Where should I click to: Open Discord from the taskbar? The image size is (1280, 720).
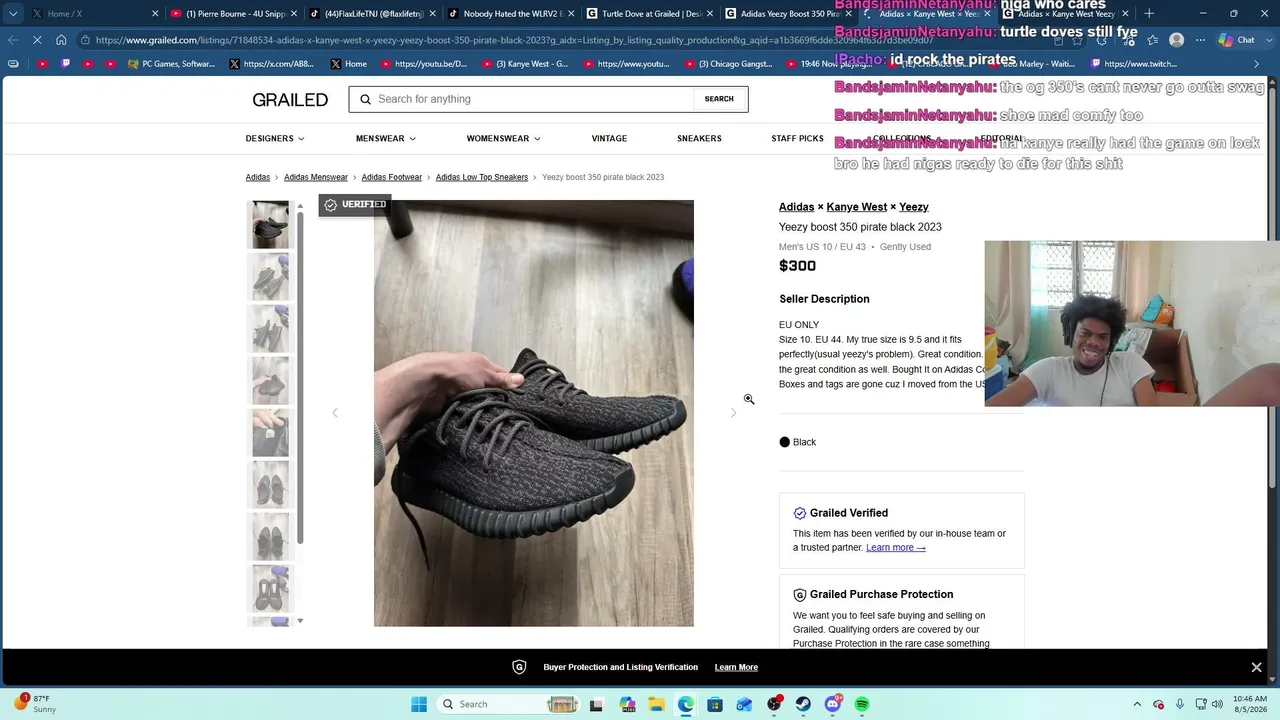[833, 704]
